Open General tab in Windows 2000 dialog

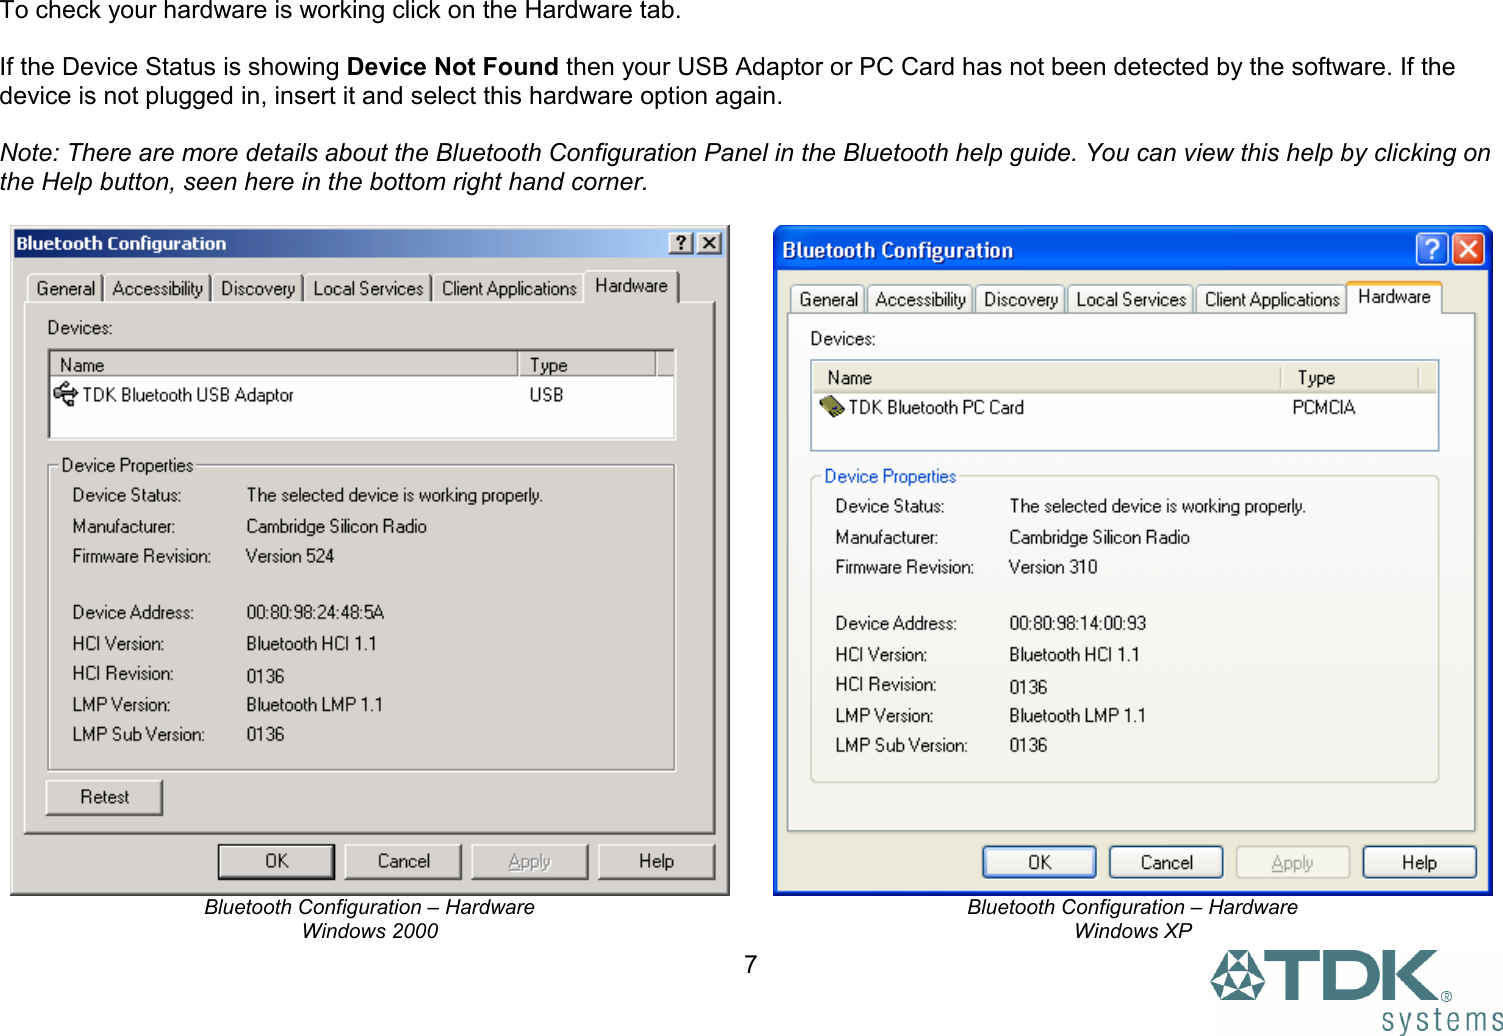65,288
